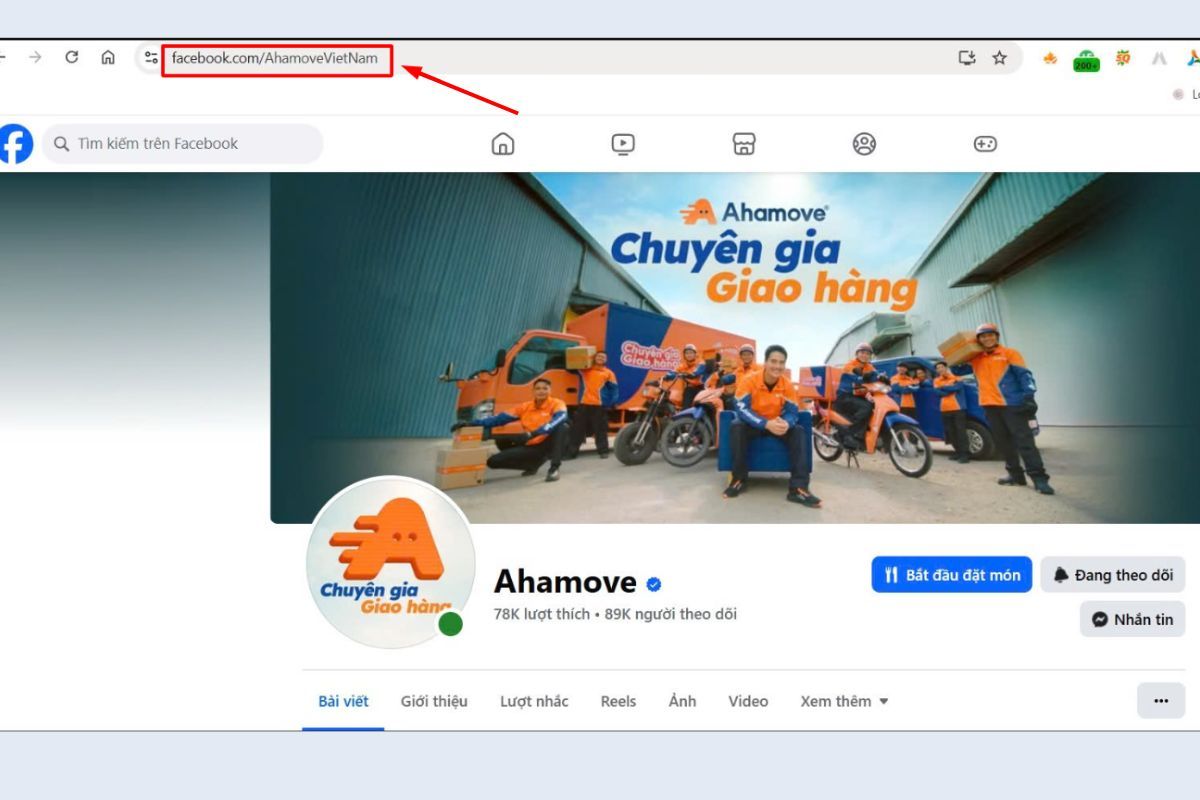This screenshot has height=800, width=1200.
Task: Click into the 'Tìm kiếm trên Facebook' search box
Action: tap(183, 144)
